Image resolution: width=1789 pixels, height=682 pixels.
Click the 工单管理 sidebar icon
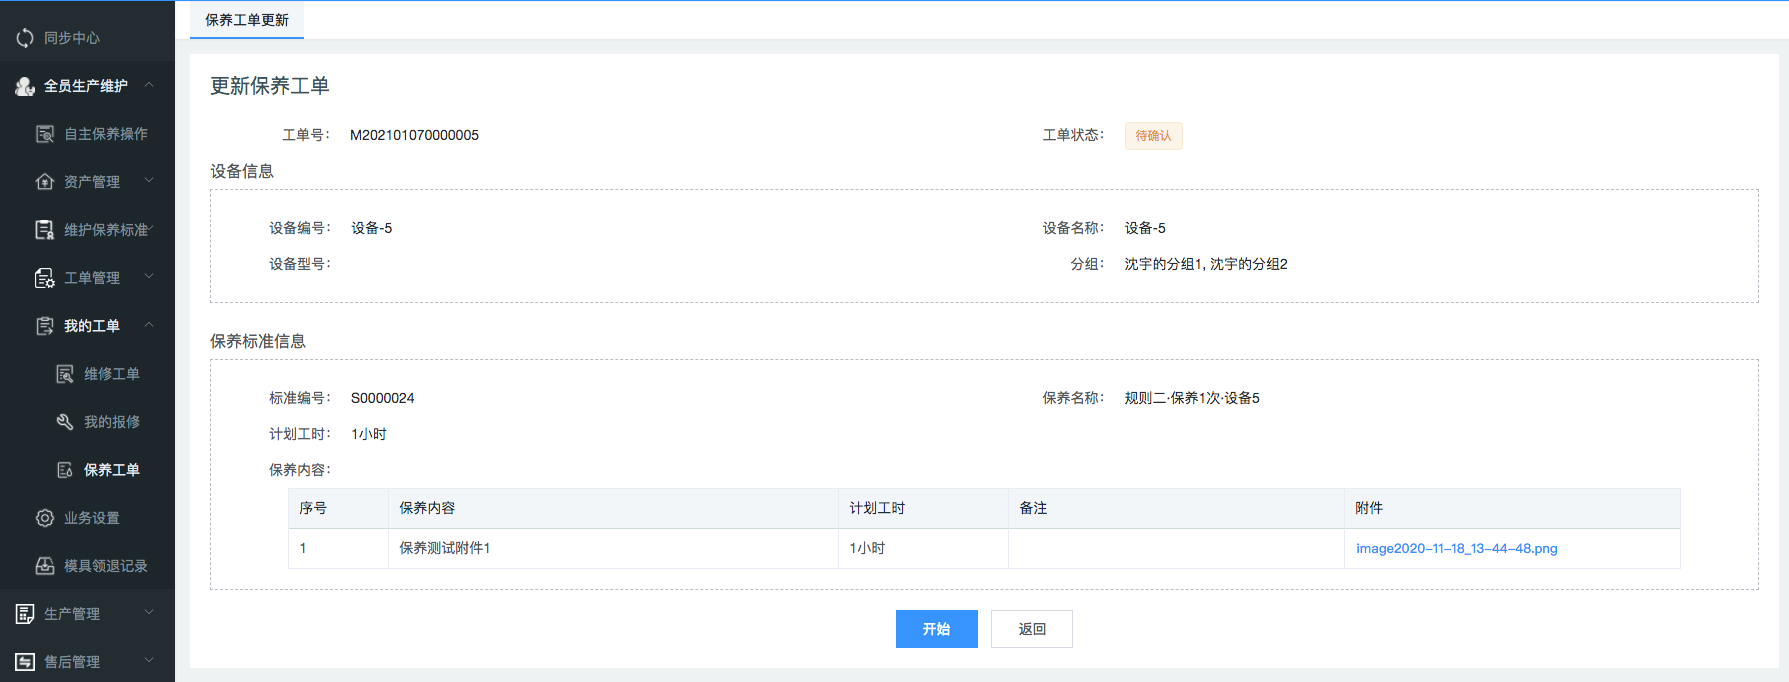[45, 278]
